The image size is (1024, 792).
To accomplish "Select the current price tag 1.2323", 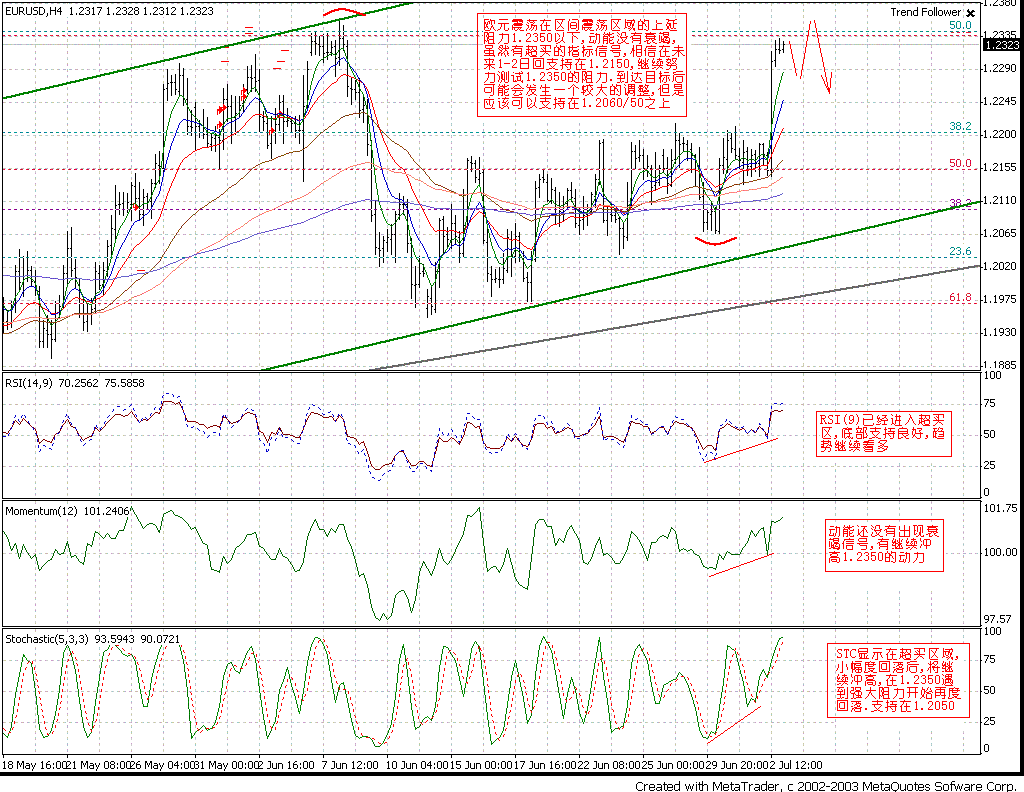I will pos(1002,44).
